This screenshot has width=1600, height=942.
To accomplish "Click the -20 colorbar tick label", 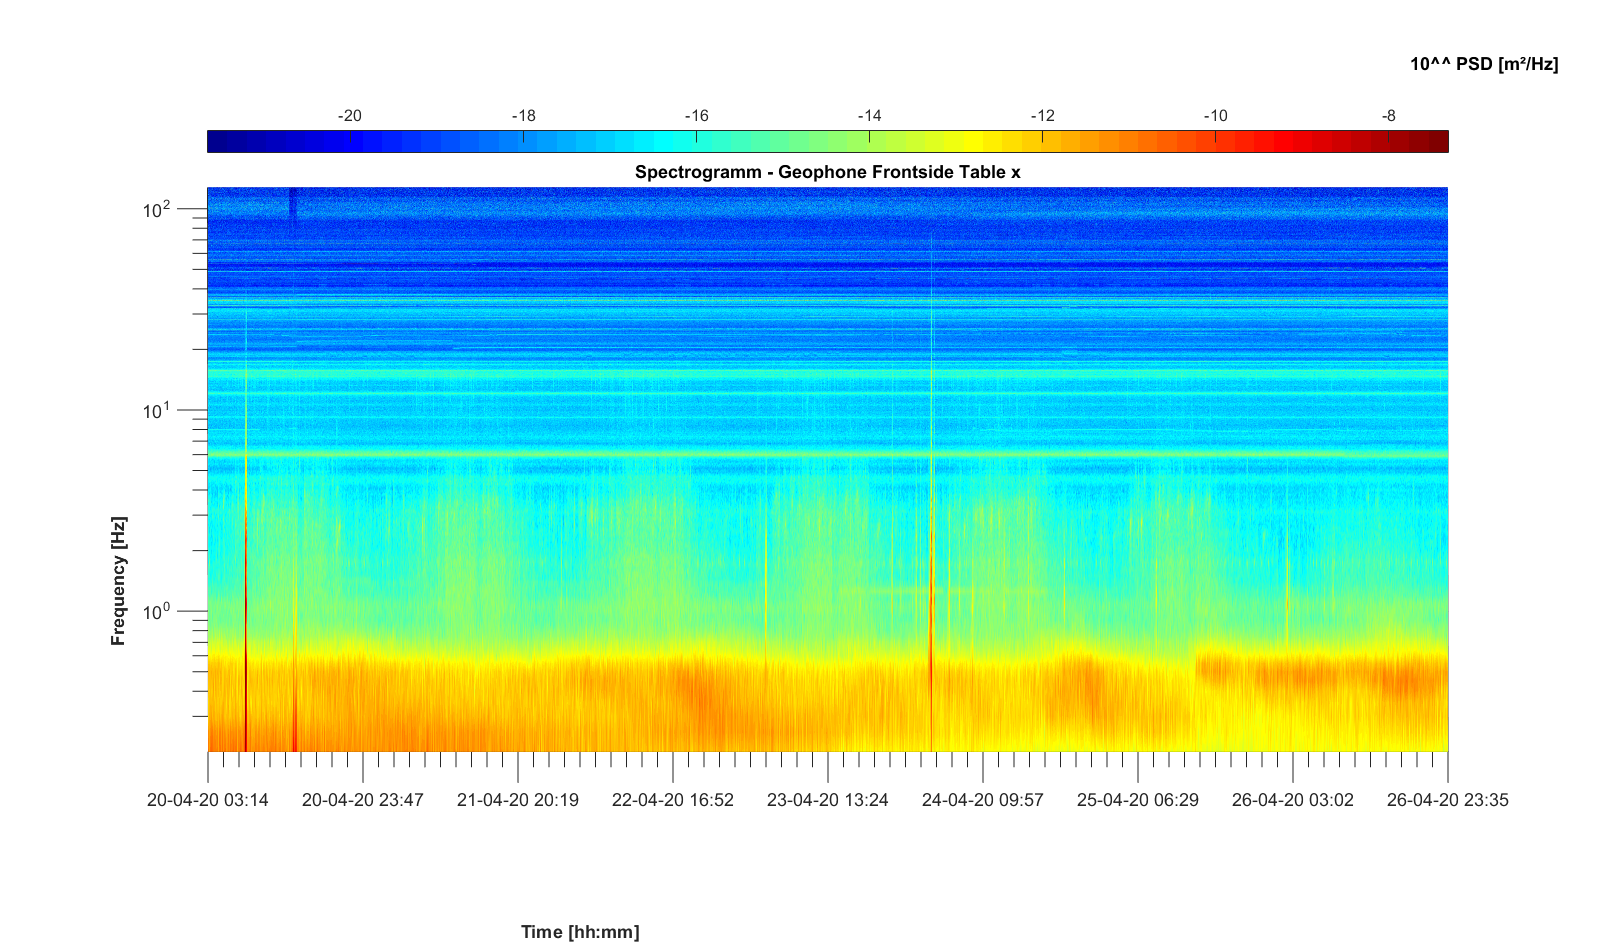I will tap(349, 116).
